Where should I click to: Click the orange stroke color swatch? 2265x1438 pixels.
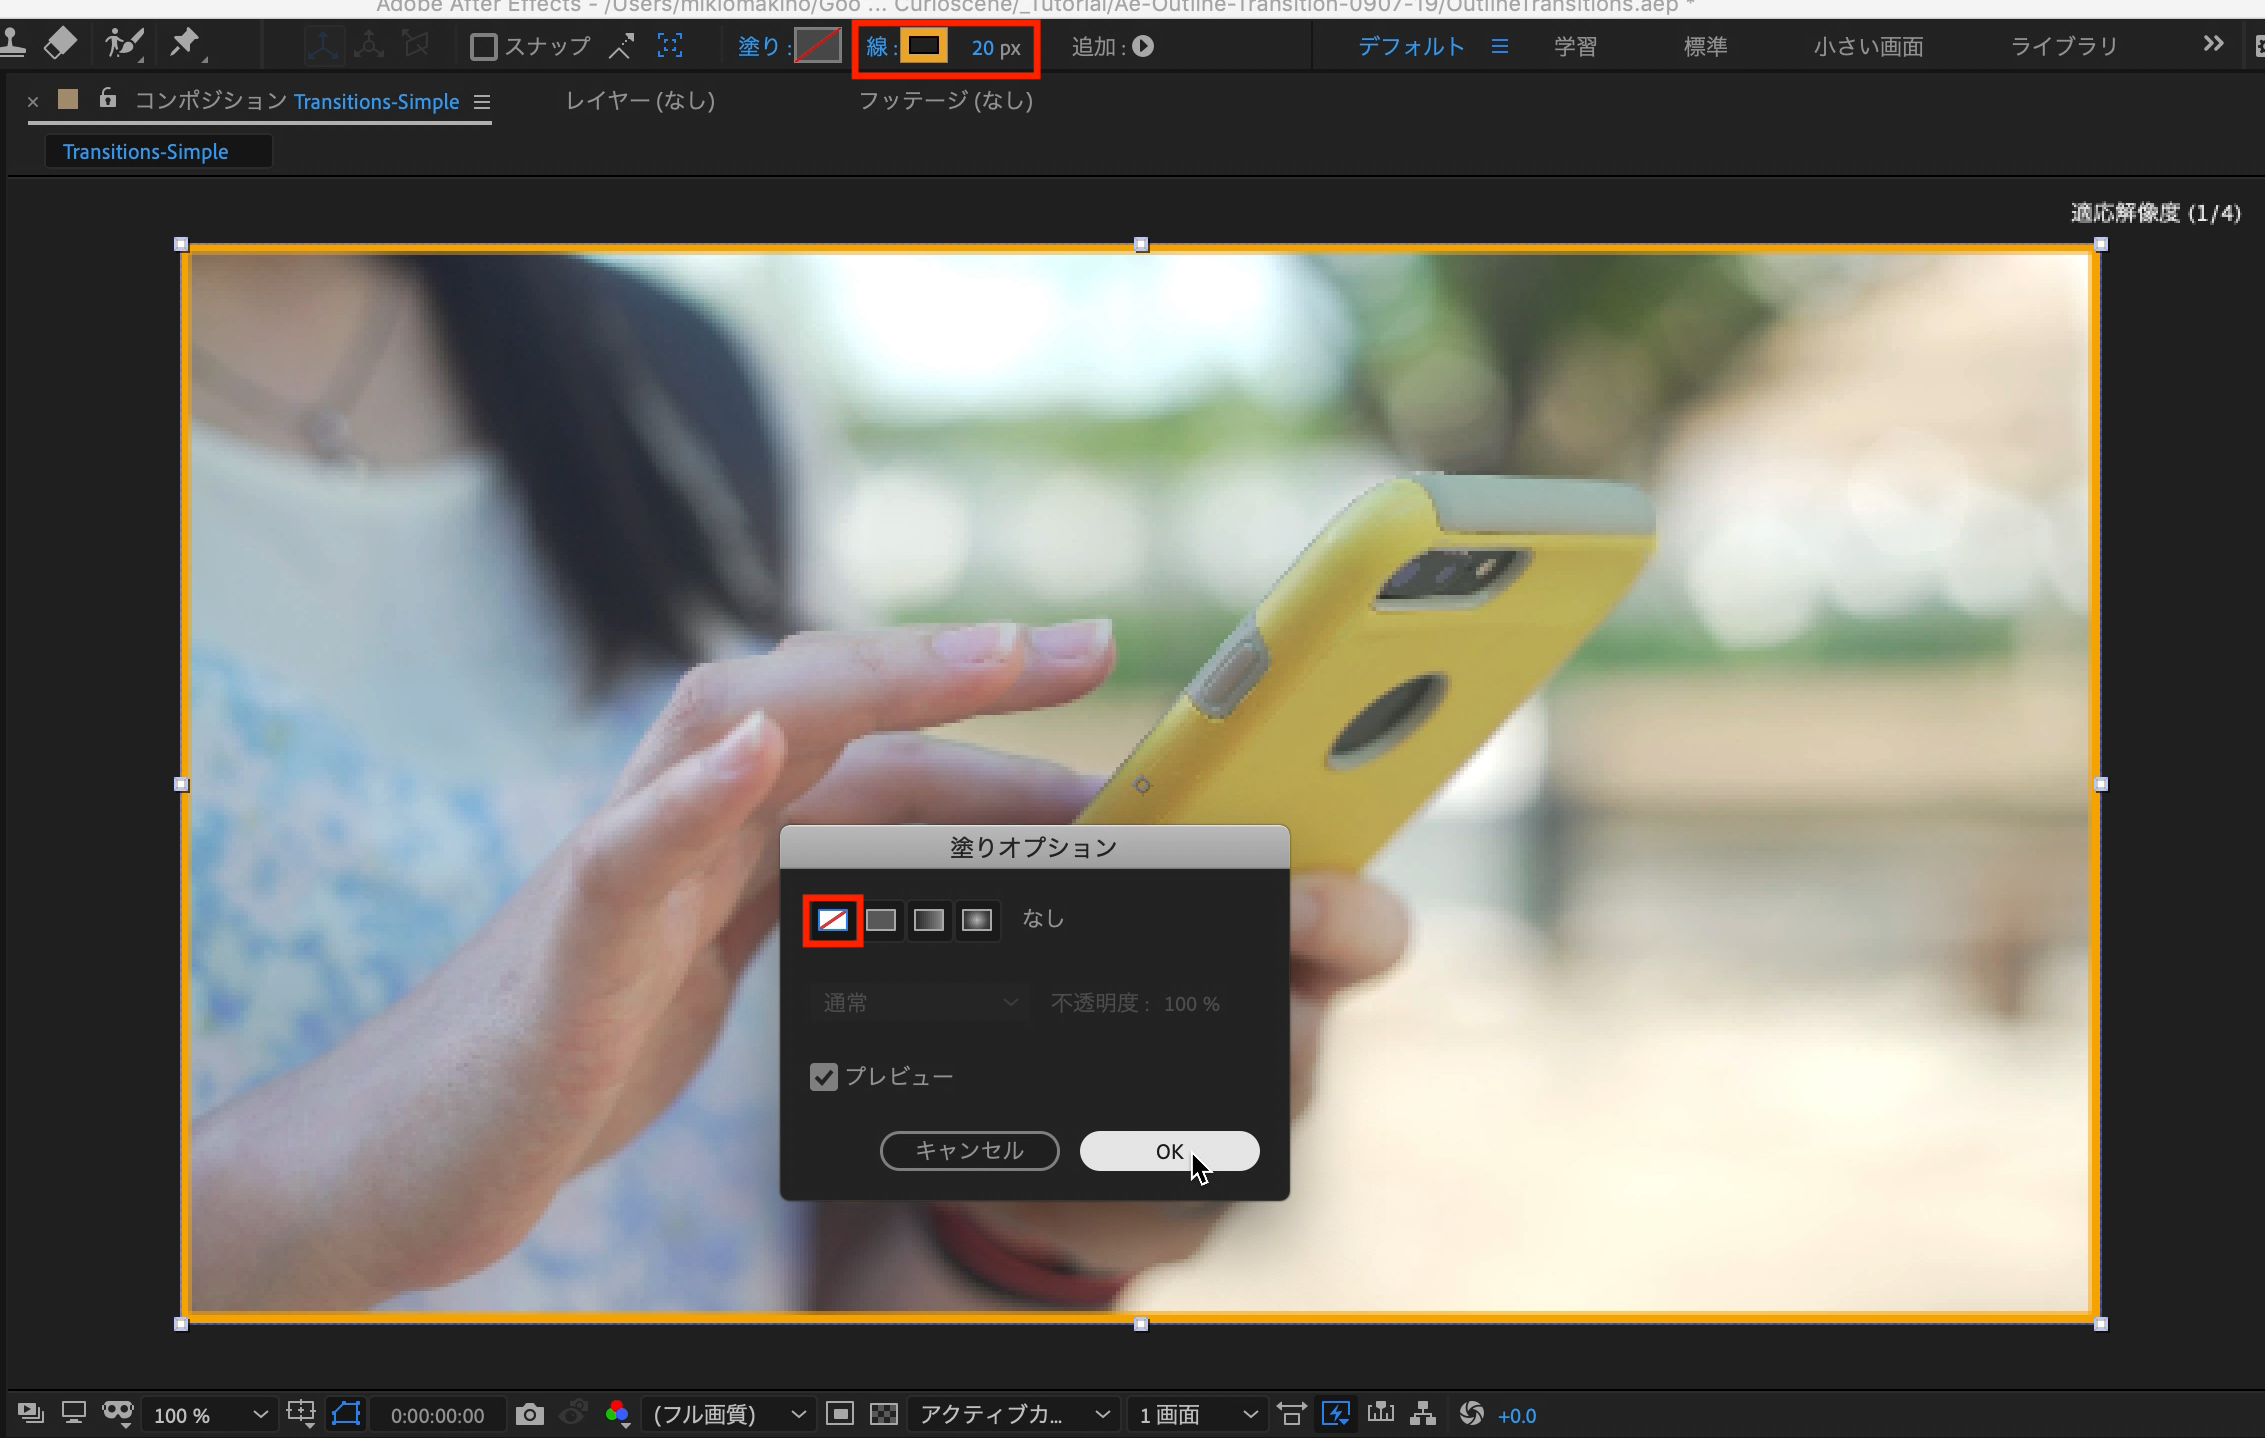pos(923,46)
